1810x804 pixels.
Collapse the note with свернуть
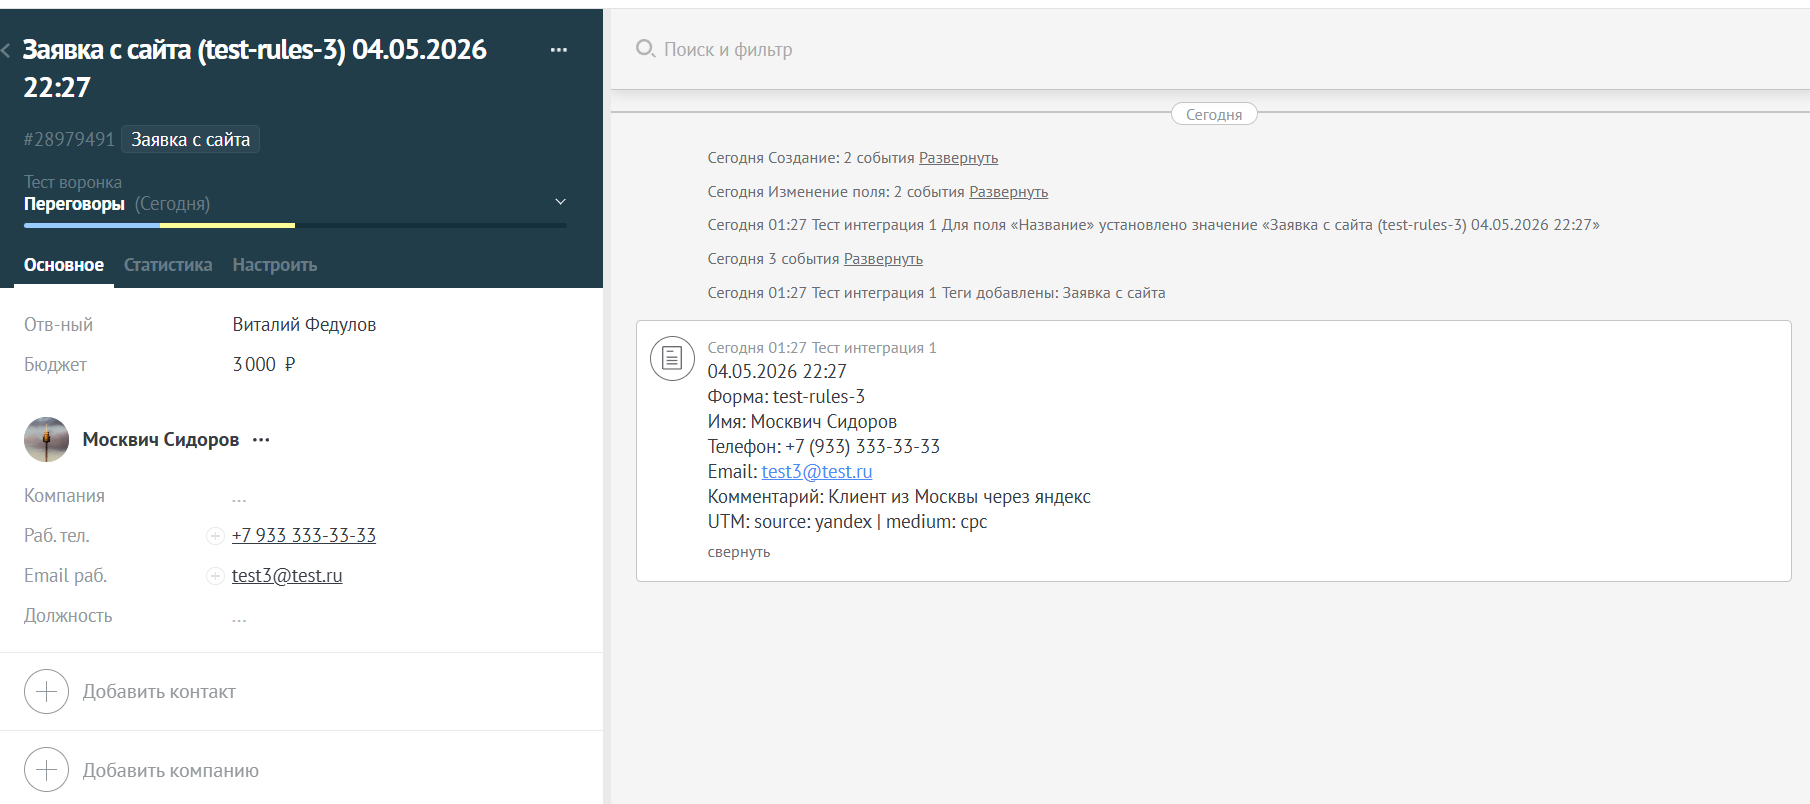pos(739,552)
